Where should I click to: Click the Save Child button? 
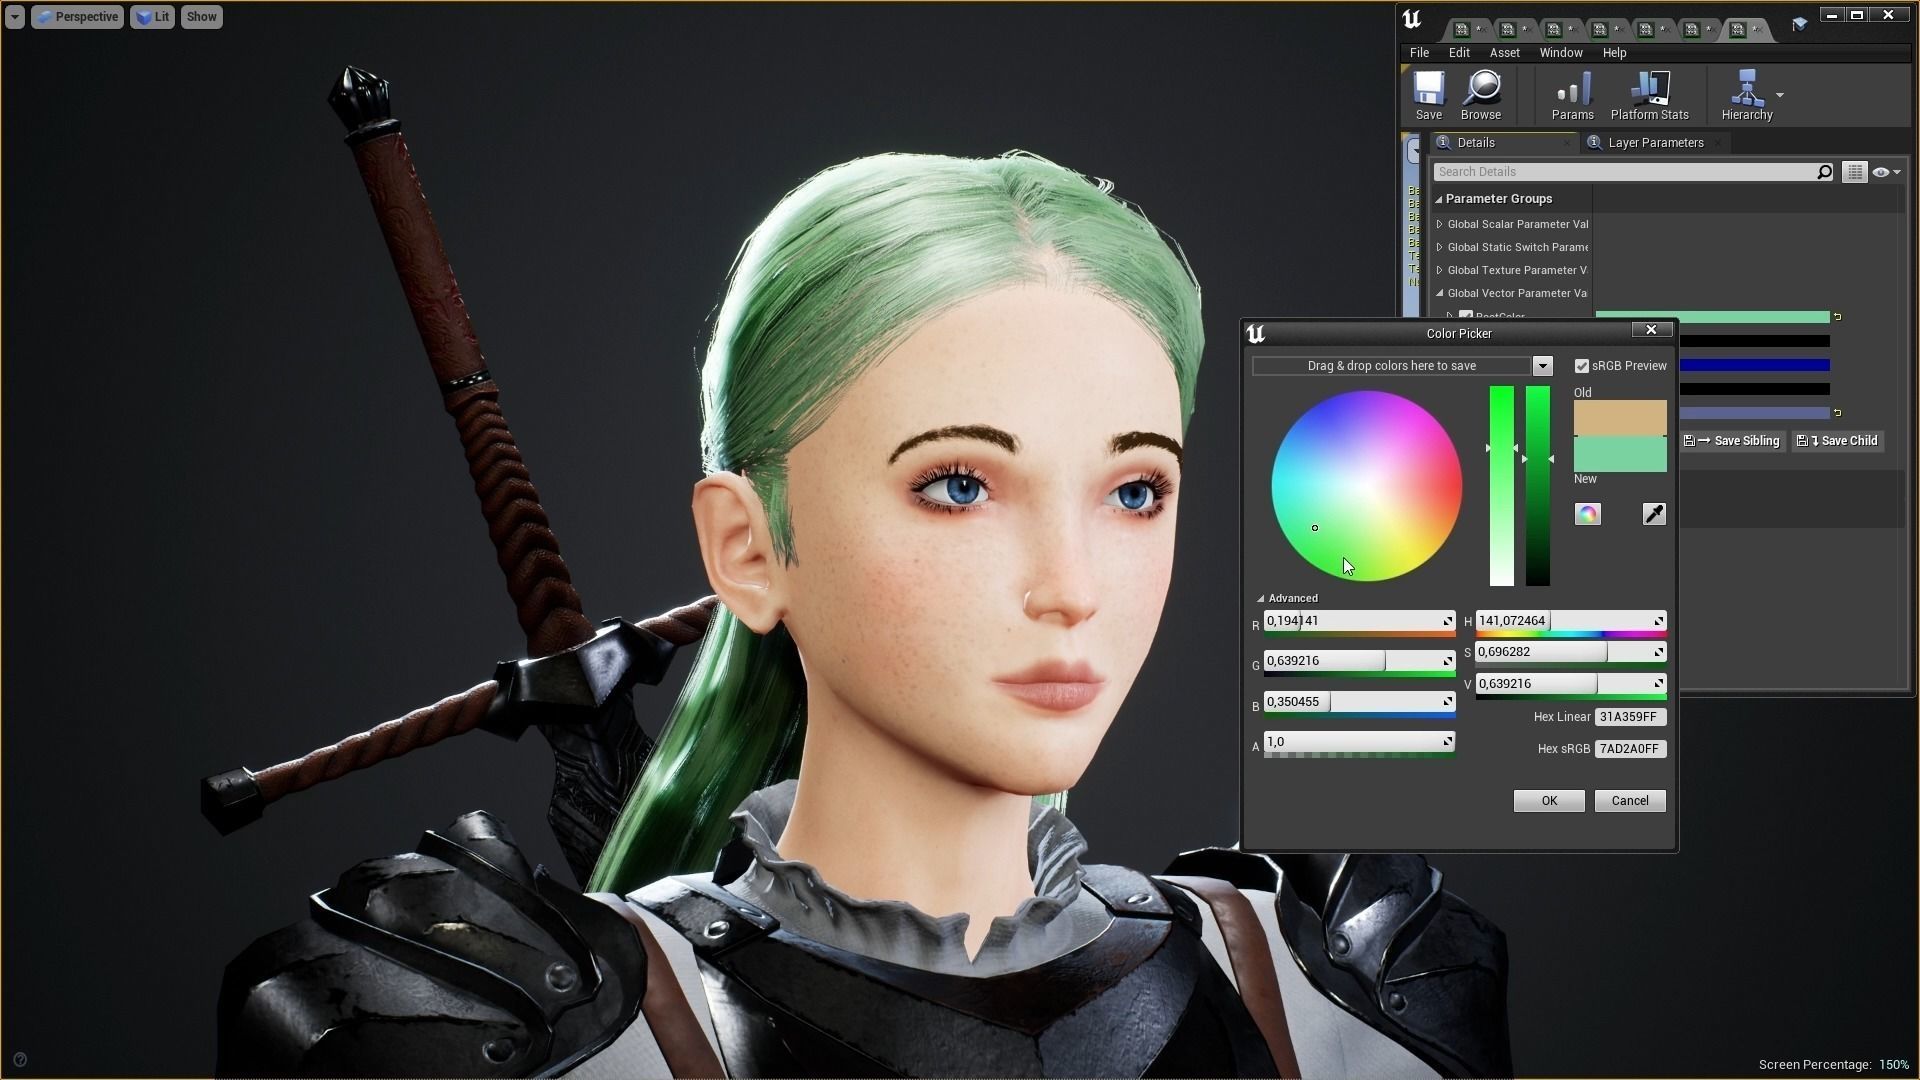click(x=1838, y=441)
